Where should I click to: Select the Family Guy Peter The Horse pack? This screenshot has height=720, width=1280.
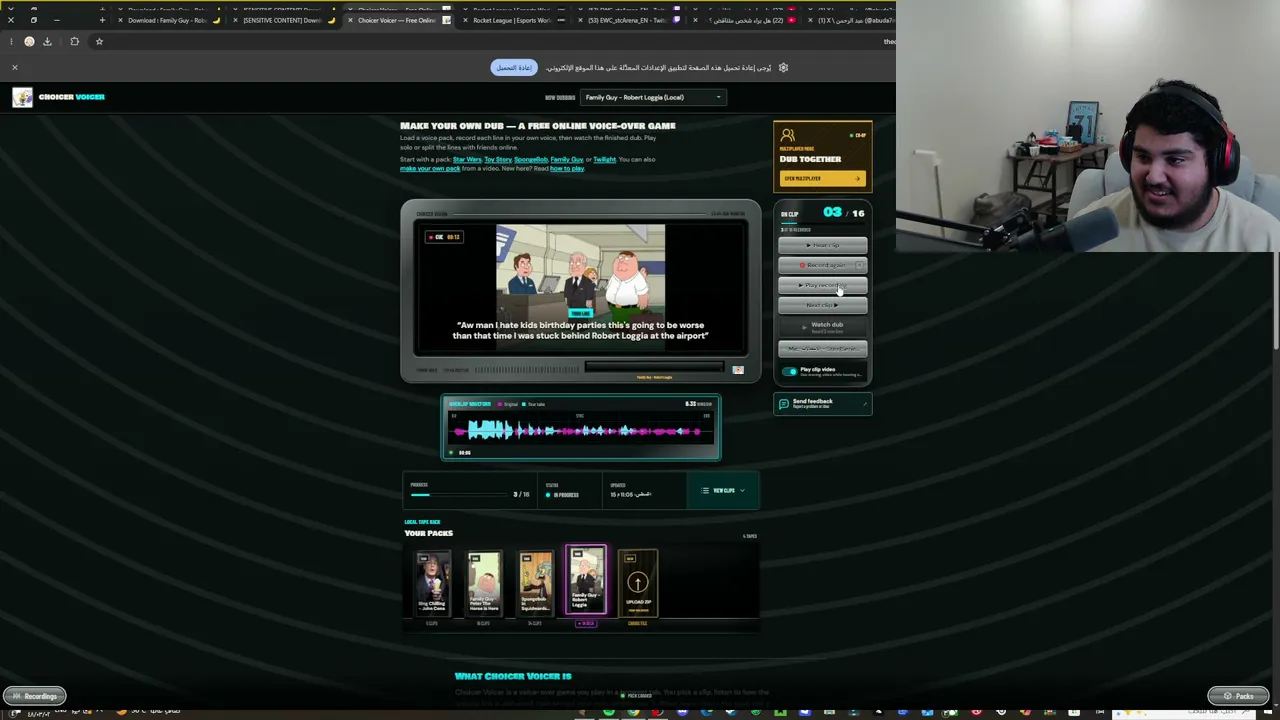point(484,582)
